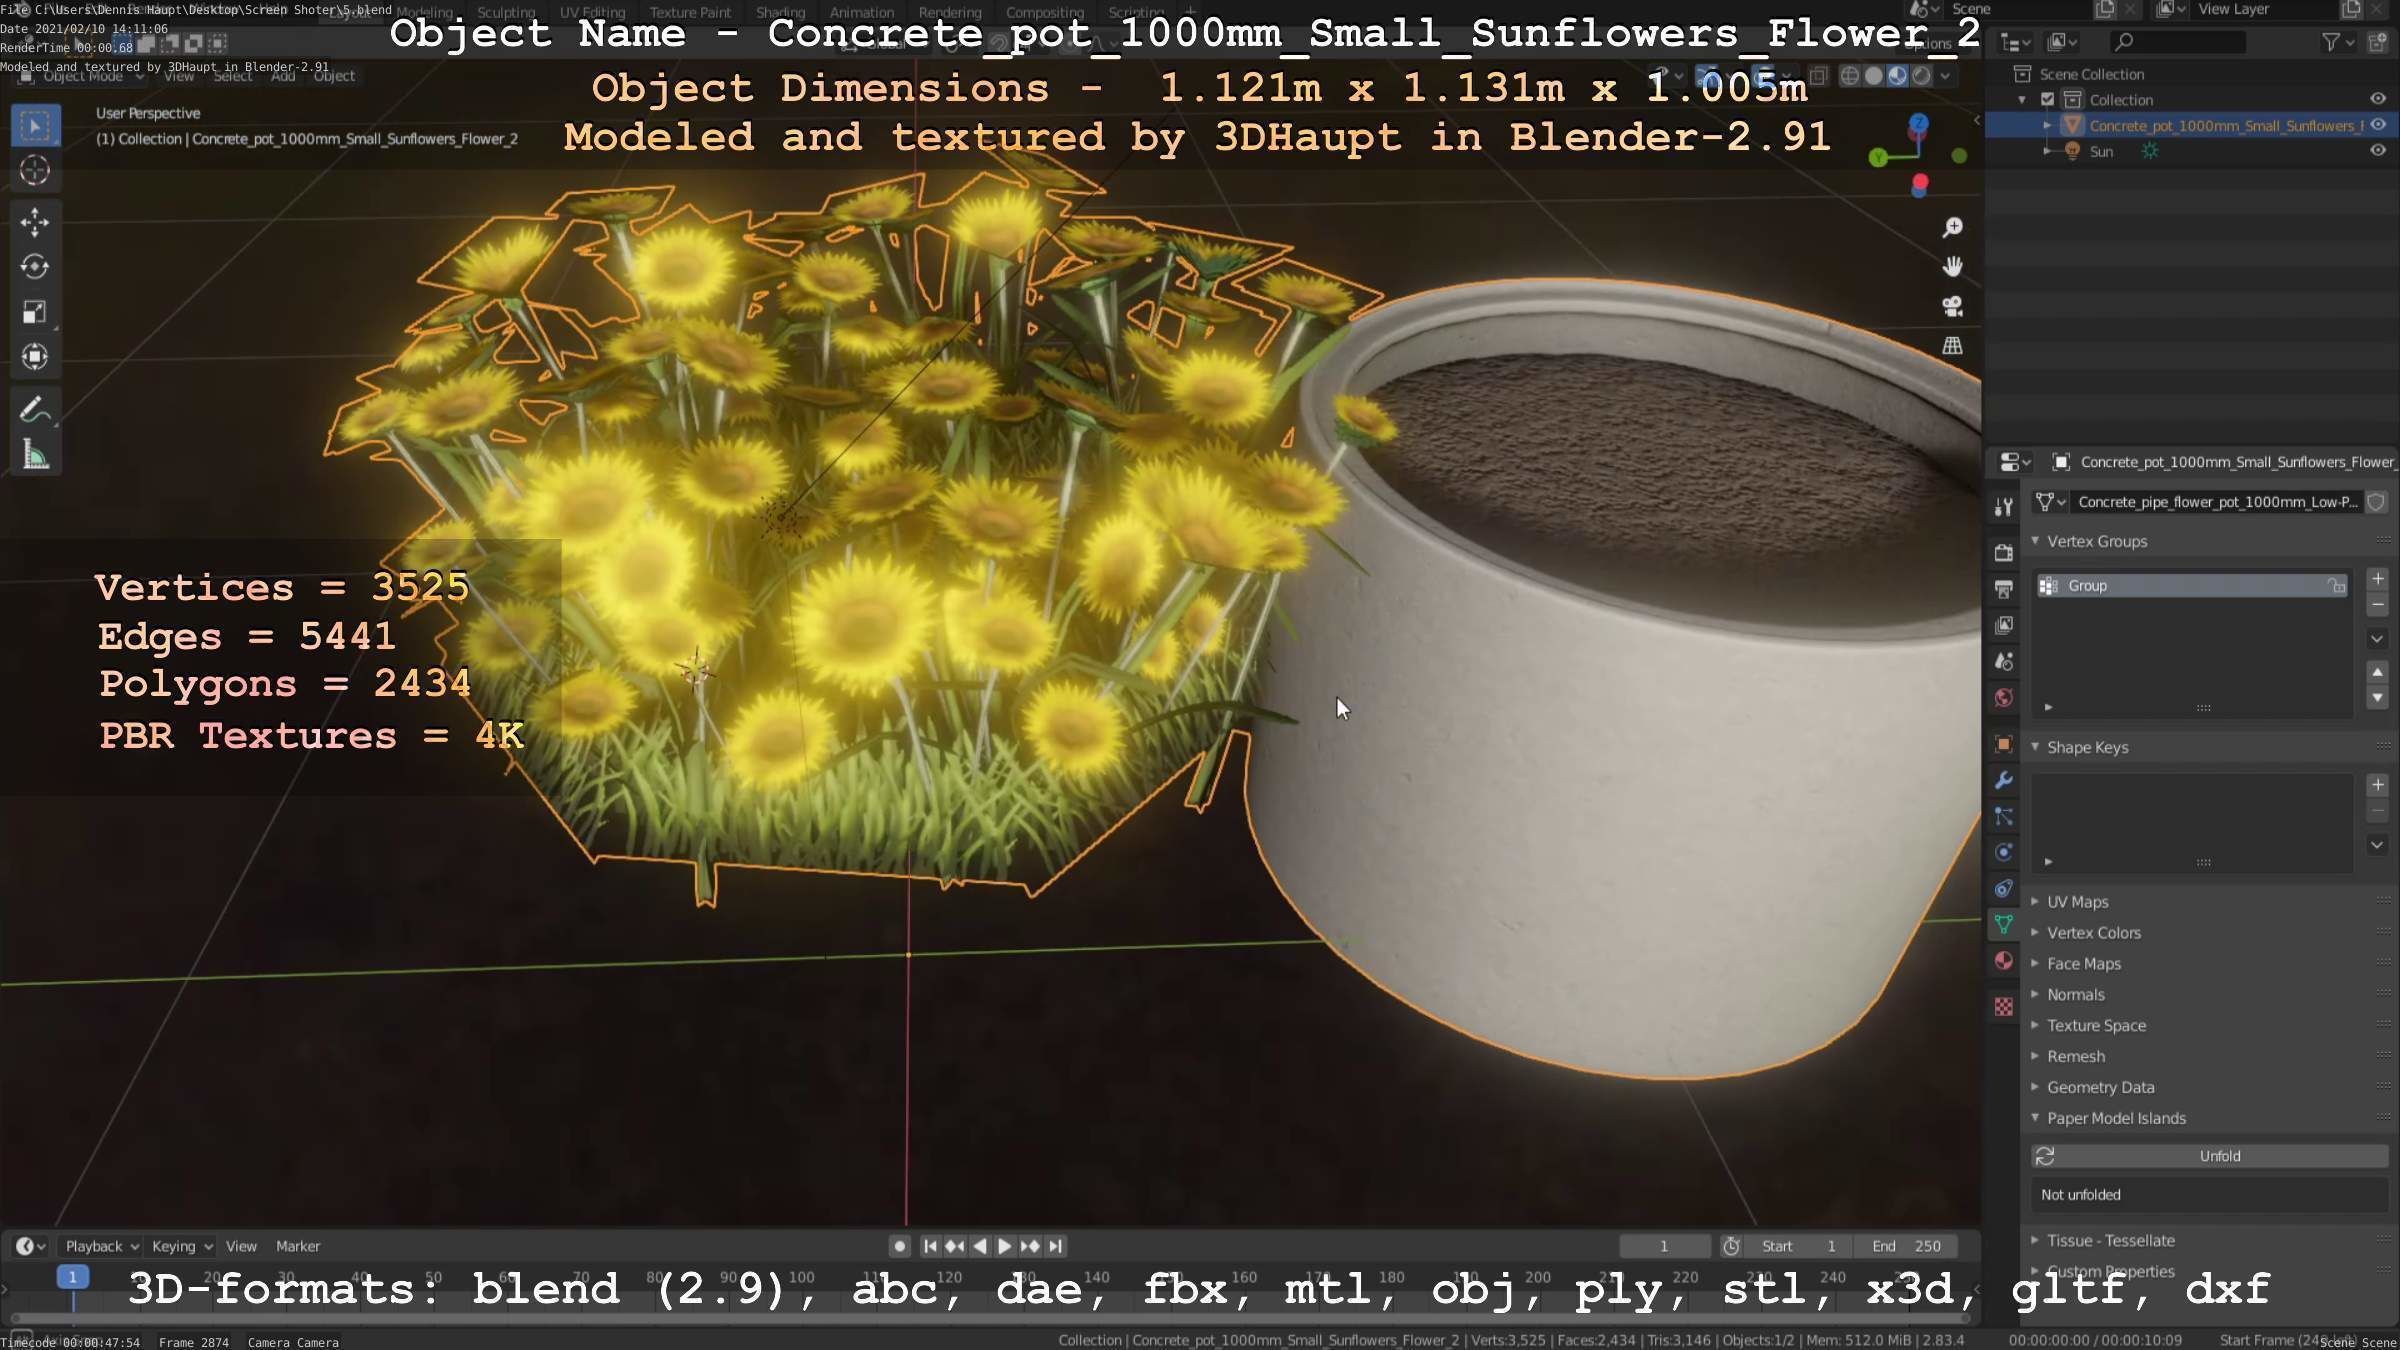
Task: Open the Particles properties tab
Action: coord(2003,816)
